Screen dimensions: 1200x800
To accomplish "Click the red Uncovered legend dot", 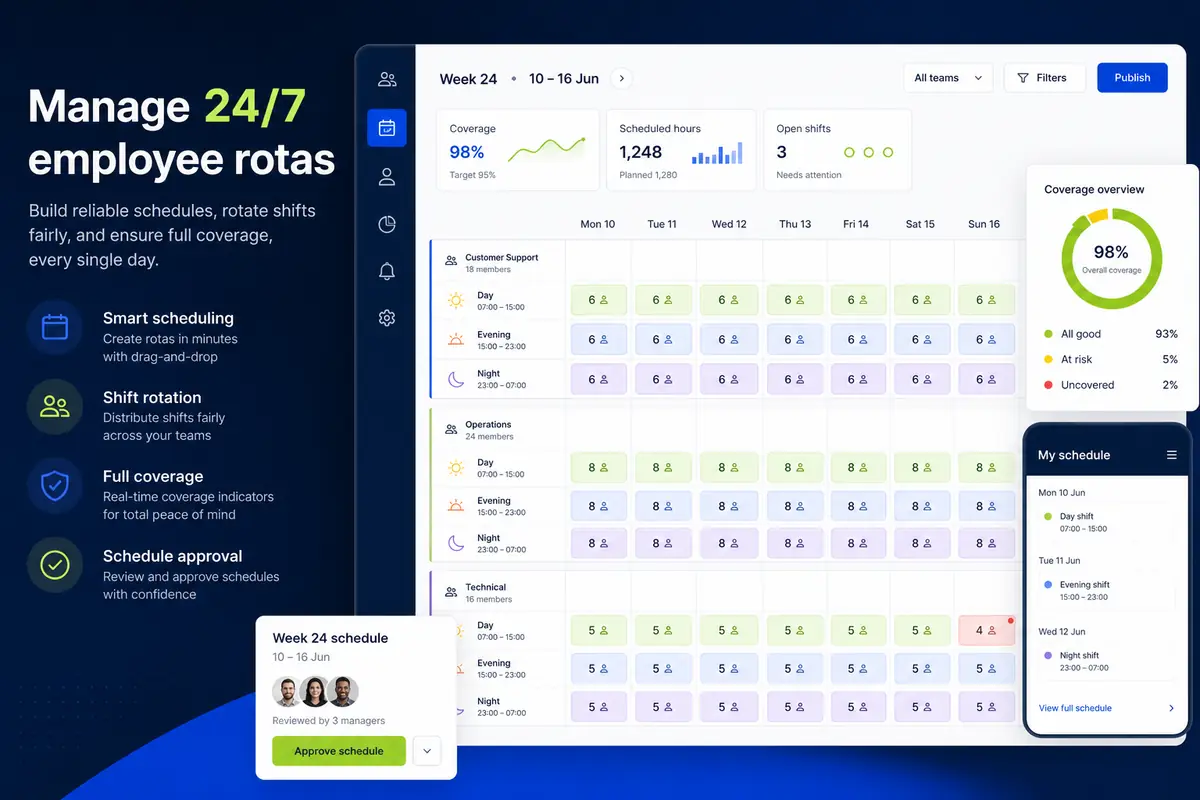I will tap(1048, 385).
